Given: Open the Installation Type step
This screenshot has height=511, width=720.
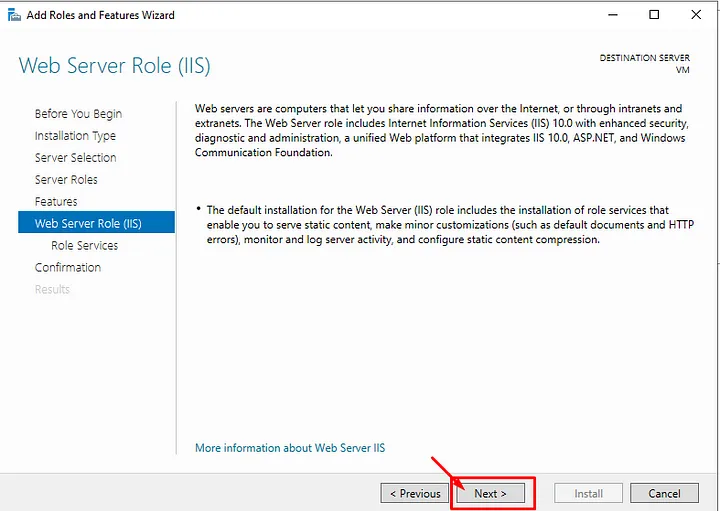Looking at the screenshot, I should tap(75, 136).
